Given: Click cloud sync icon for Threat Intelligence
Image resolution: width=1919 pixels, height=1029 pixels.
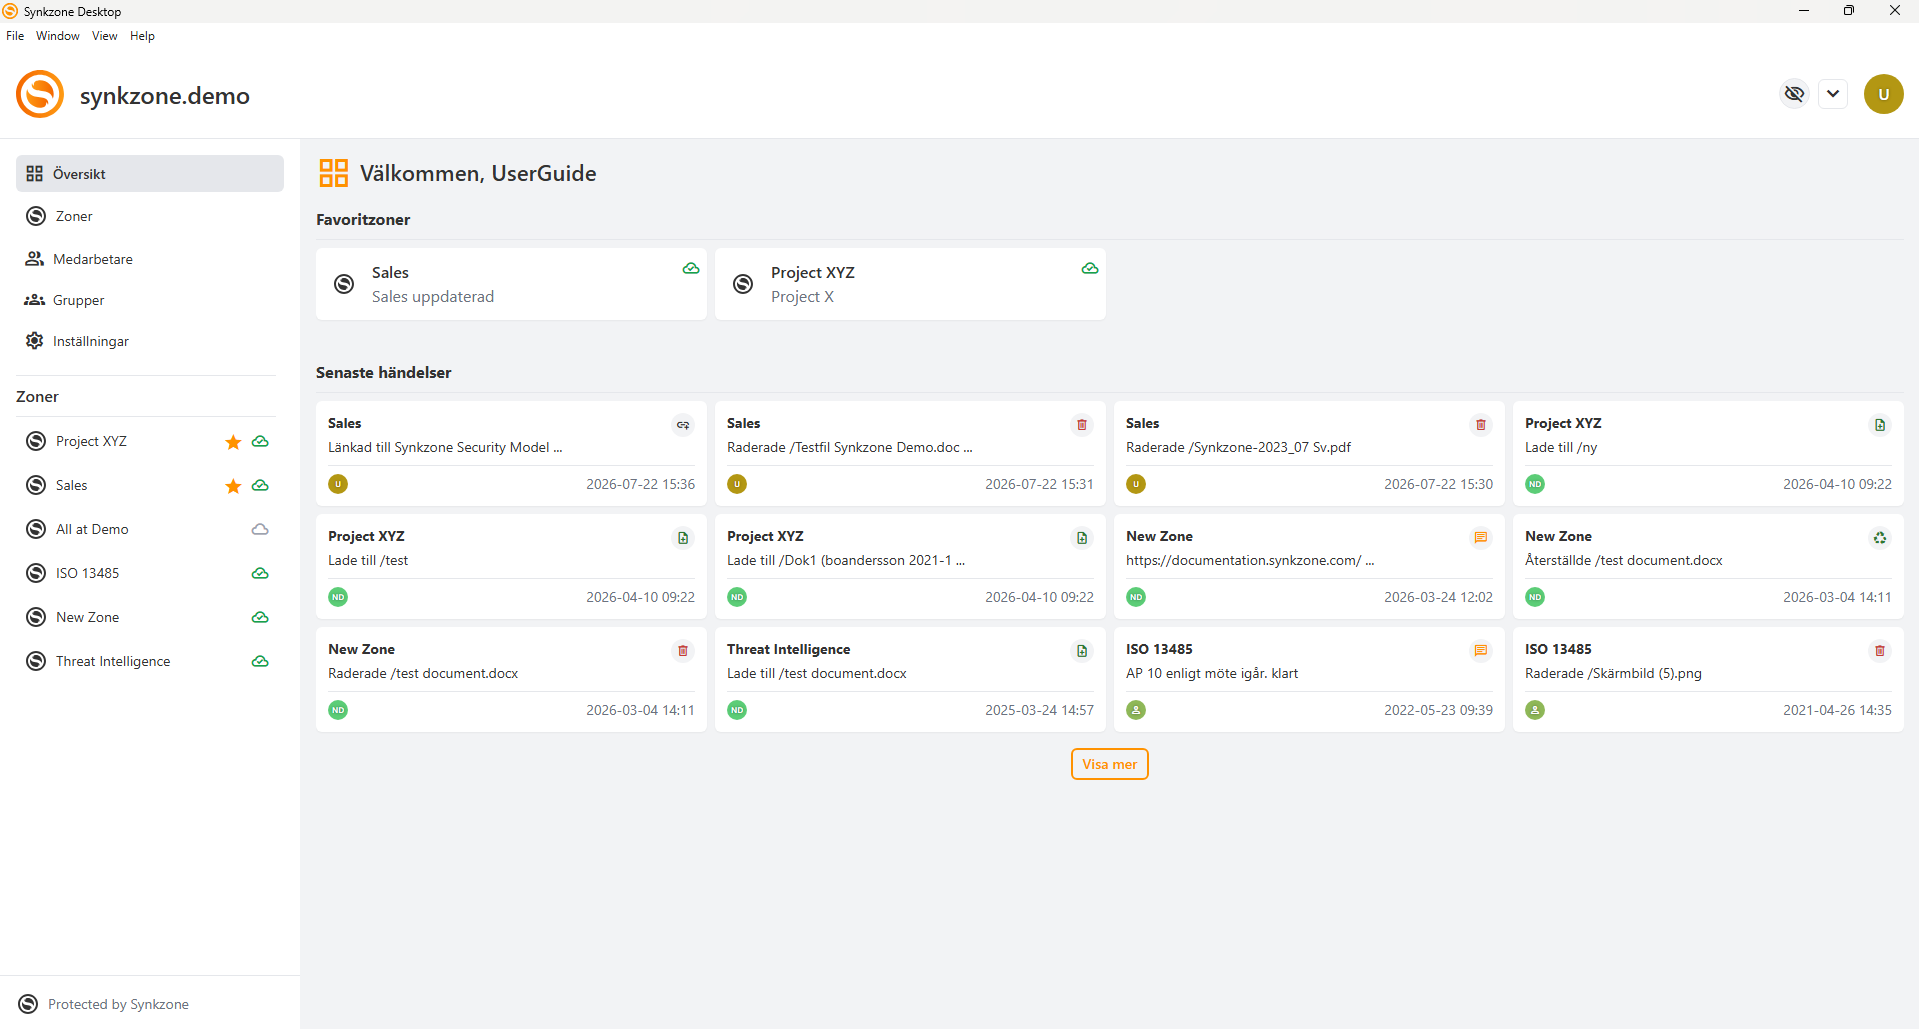Looking at the screenshot, I should 260,661.
